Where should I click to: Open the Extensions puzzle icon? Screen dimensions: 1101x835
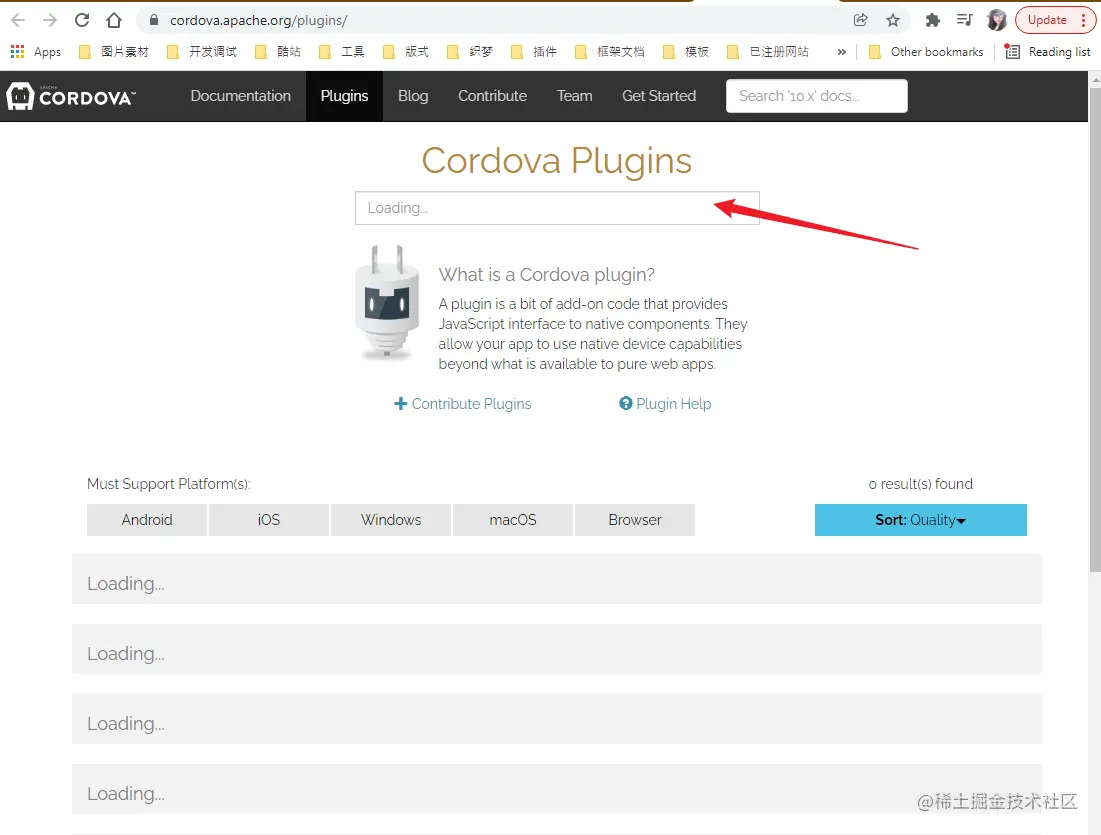932,20
